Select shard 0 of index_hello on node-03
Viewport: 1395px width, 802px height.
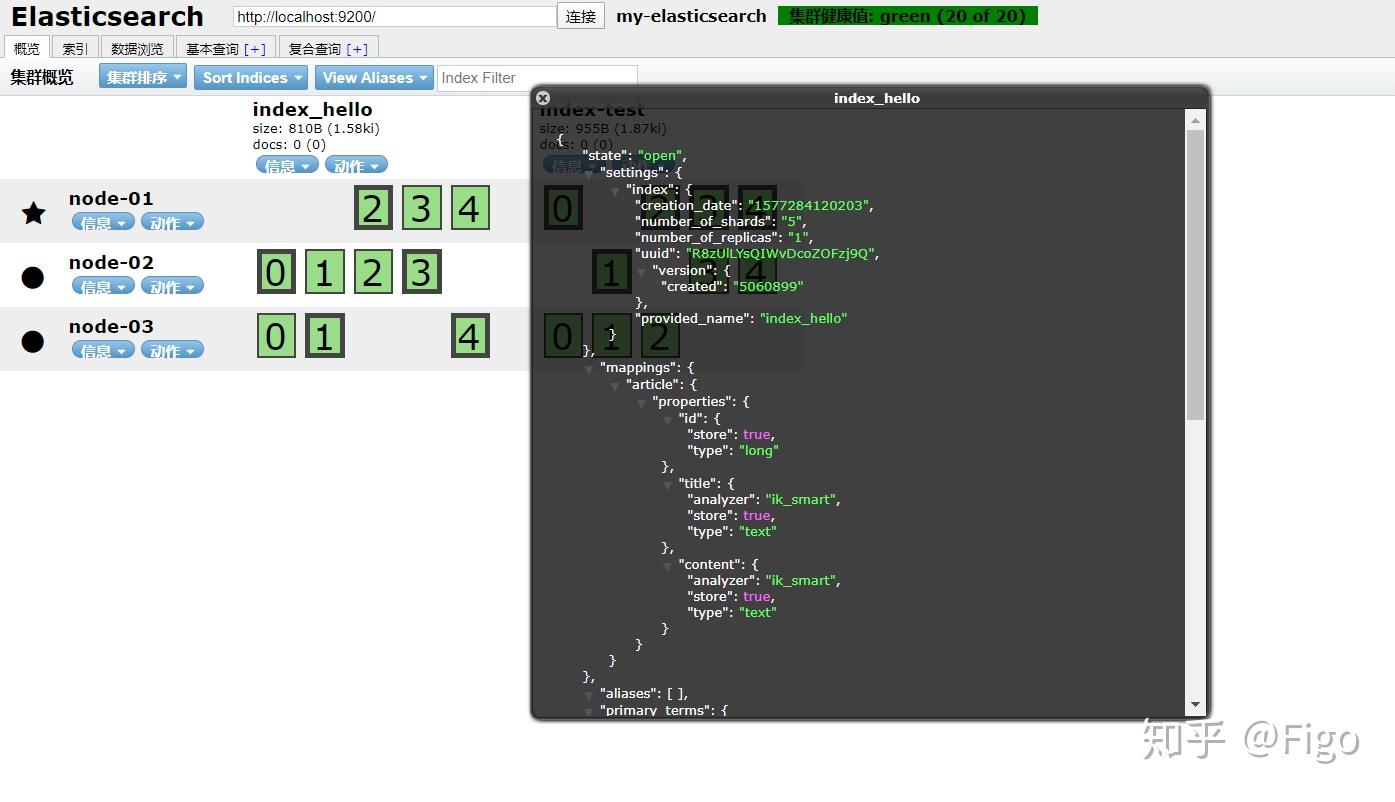click(276, 337)
